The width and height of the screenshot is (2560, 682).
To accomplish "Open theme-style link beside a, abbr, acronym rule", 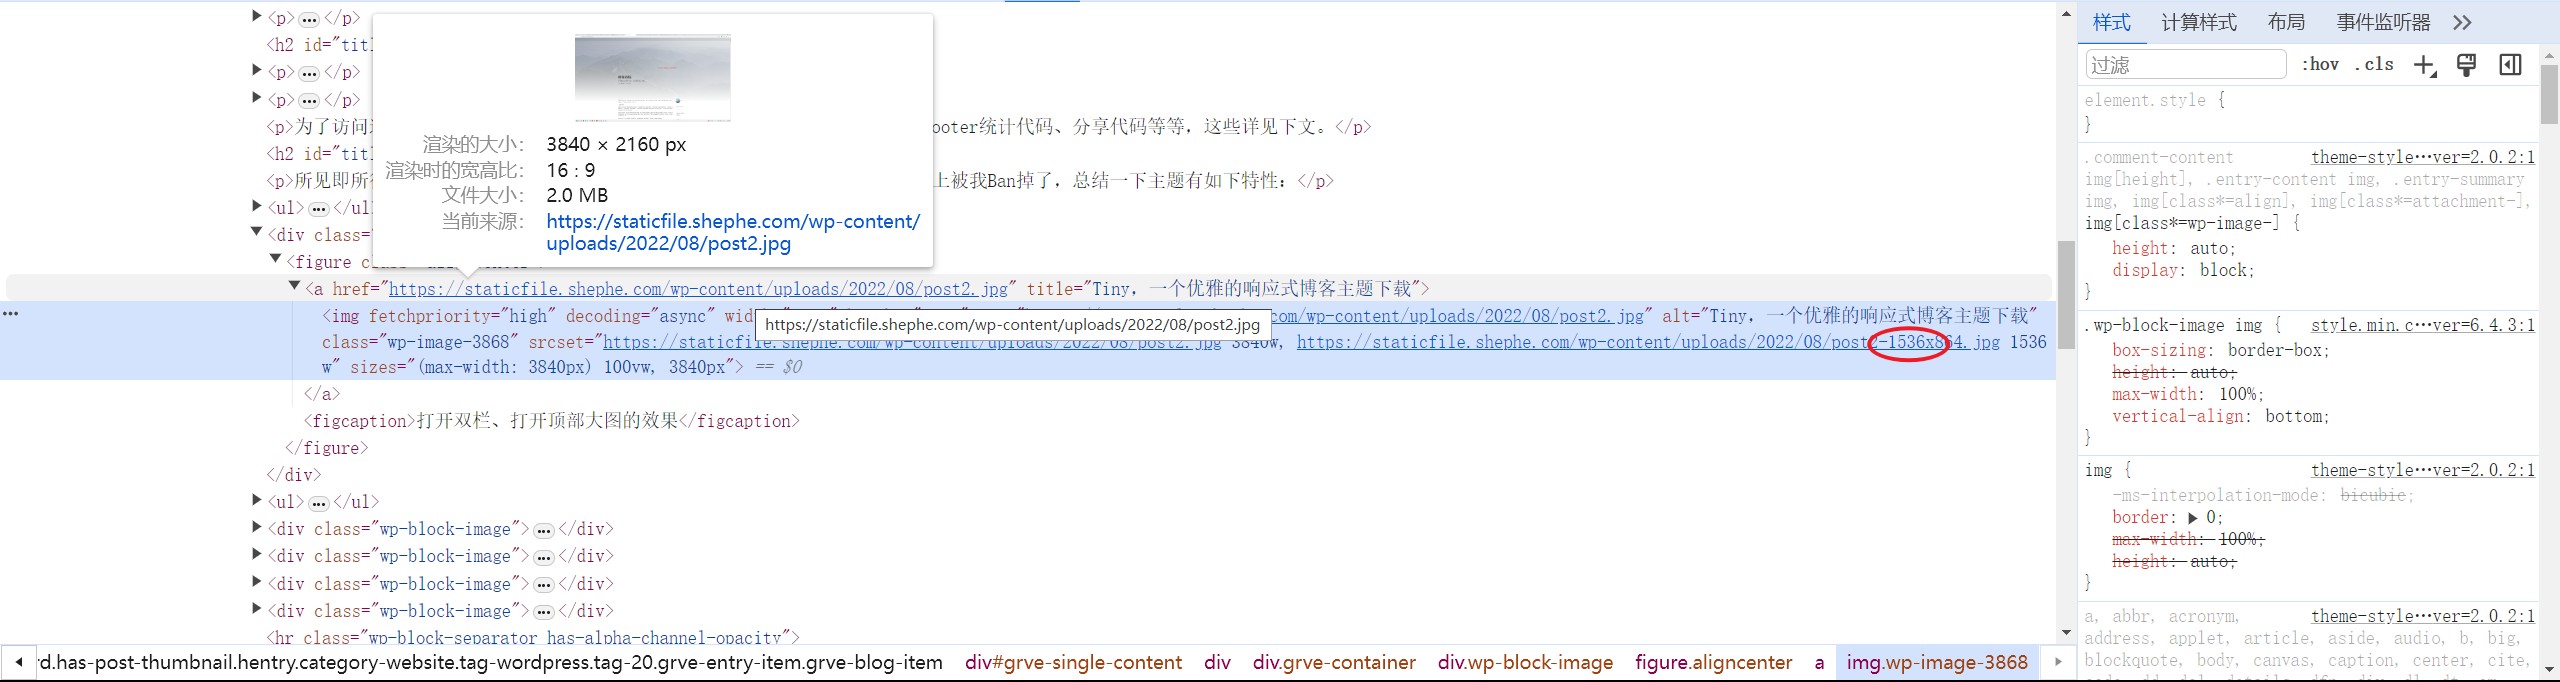I will 2422,616.
